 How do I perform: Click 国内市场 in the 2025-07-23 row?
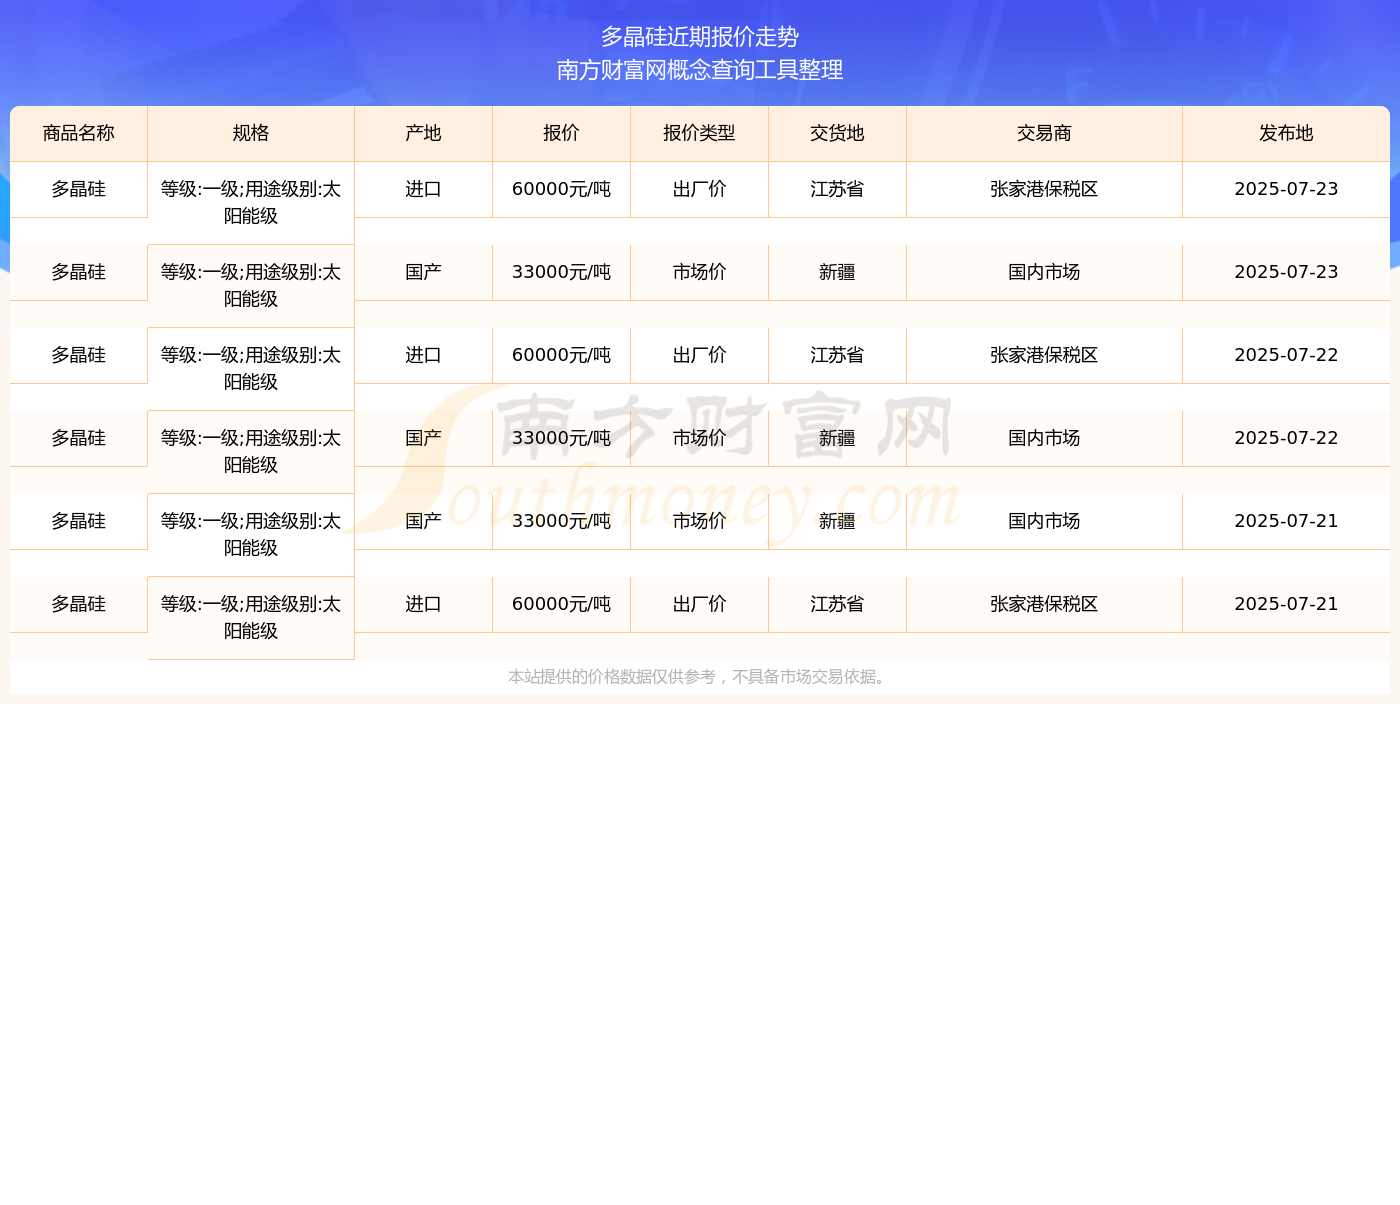pyautogui.click(x=1044, y=272)
